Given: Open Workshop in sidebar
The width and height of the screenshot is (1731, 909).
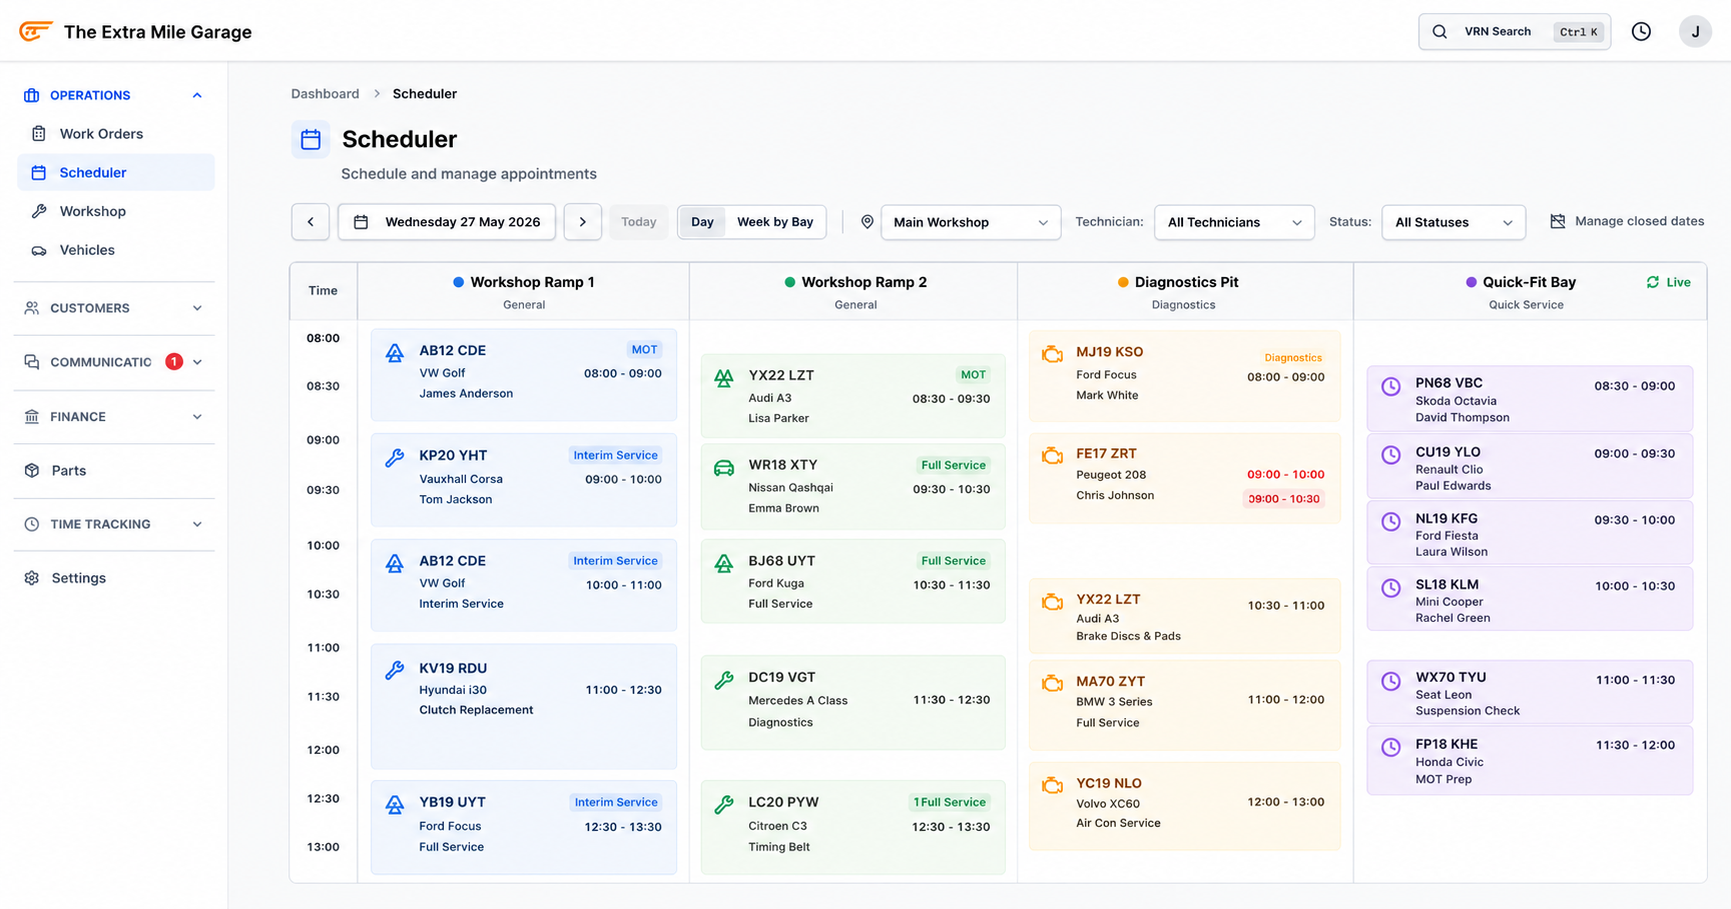Looking at the screenshot, I should point(116,211).
